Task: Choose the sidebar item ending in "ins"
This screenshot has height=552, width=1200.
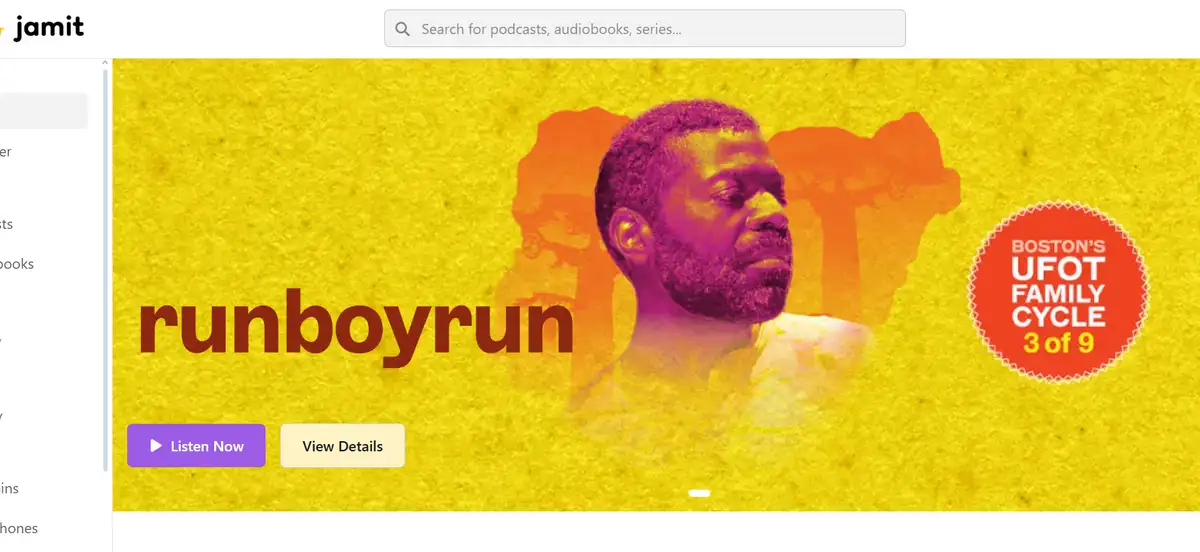Action: [10, 488]
